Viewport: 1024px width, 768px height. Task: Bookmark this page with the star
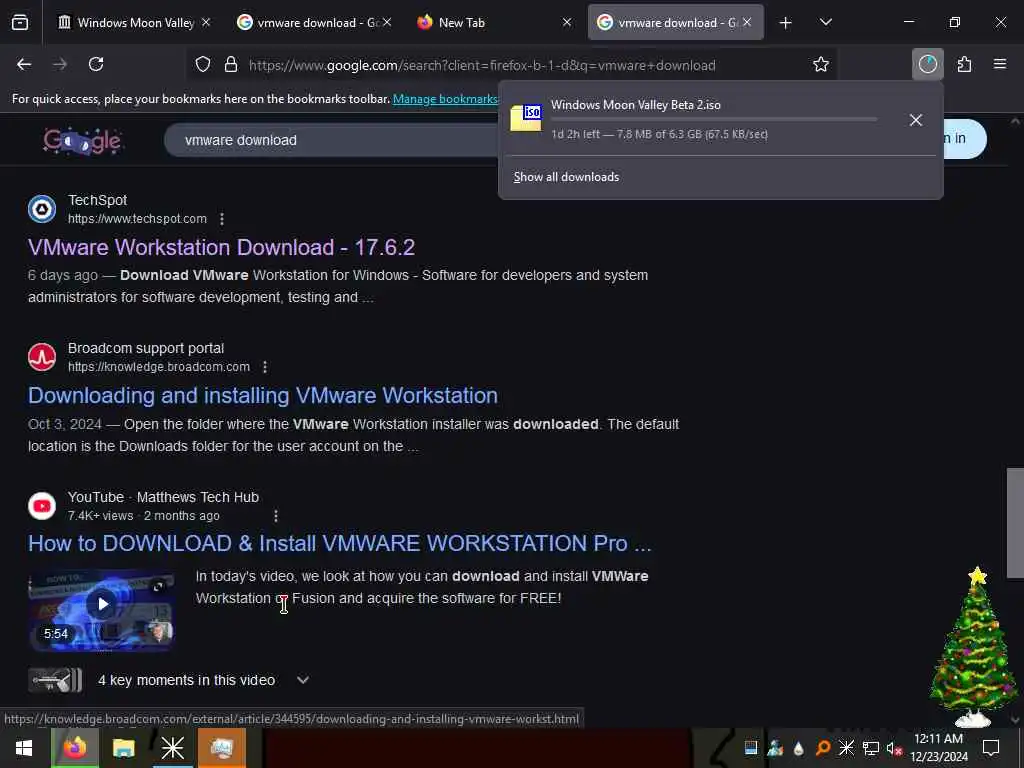click(x=821, y=65)
